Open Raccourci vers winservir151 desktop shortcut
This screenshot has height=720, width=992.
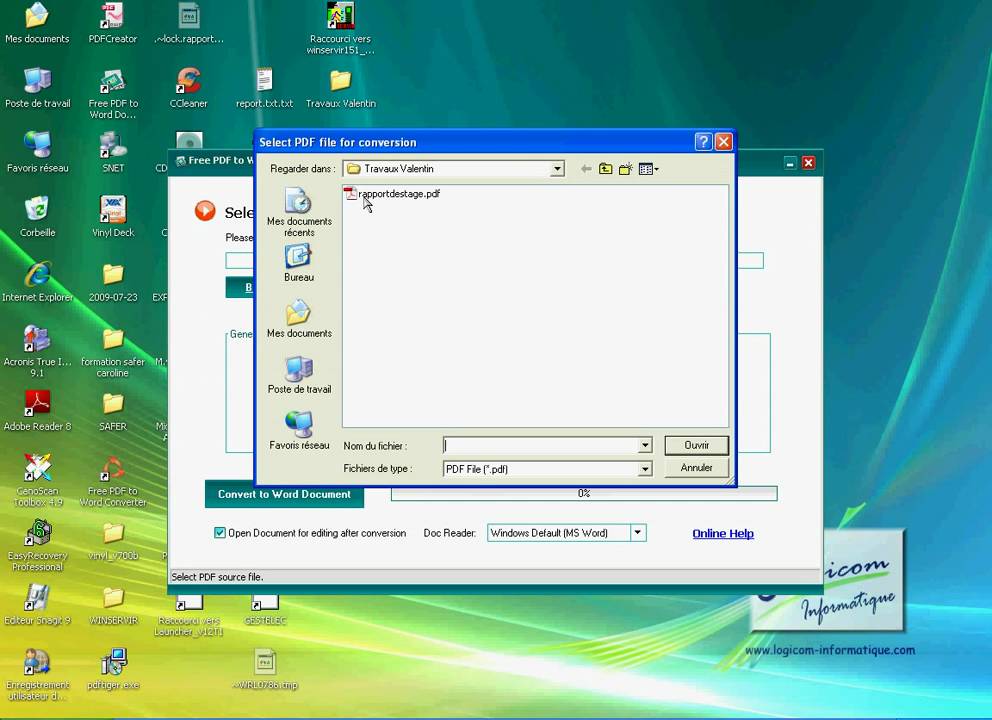[340, 28]
